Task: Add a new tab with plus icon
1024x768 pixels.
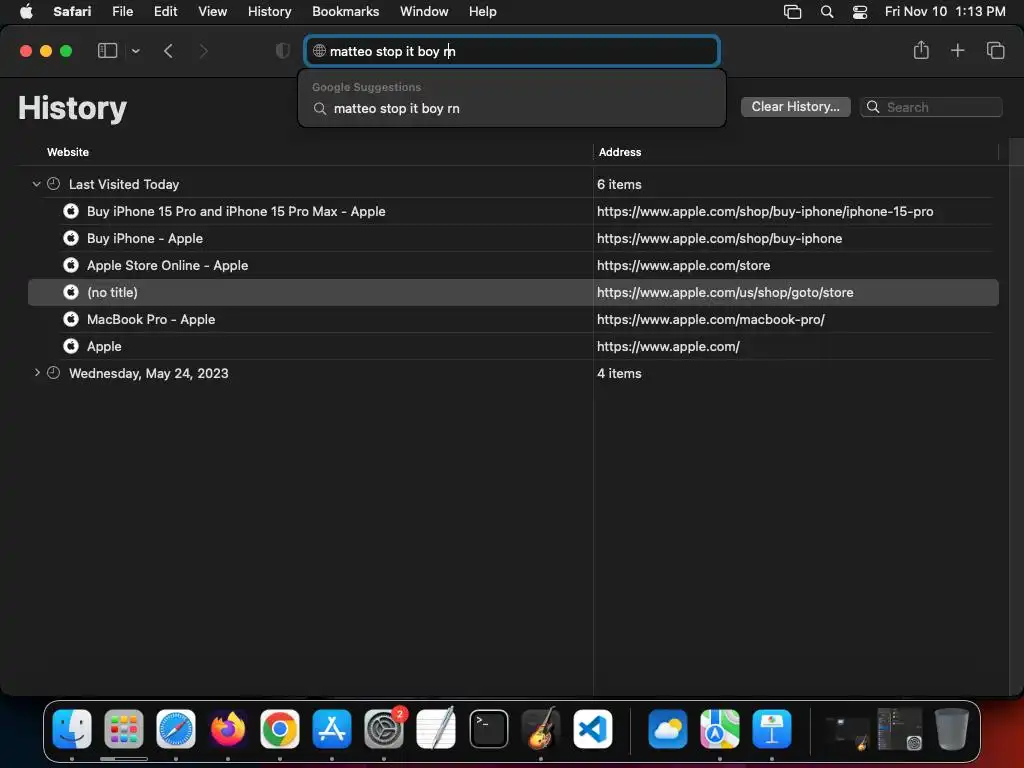Action: click(957, 50)
